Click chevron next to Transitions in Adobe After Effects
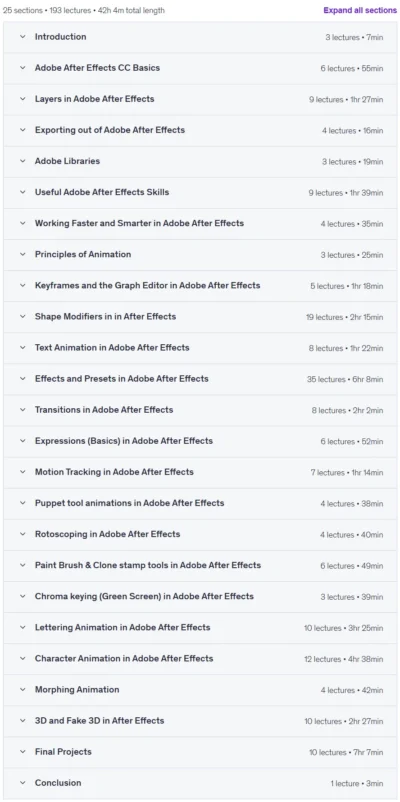Image resolution: width=400 pixels, height=802 pixels. click(x=23, y=410)
